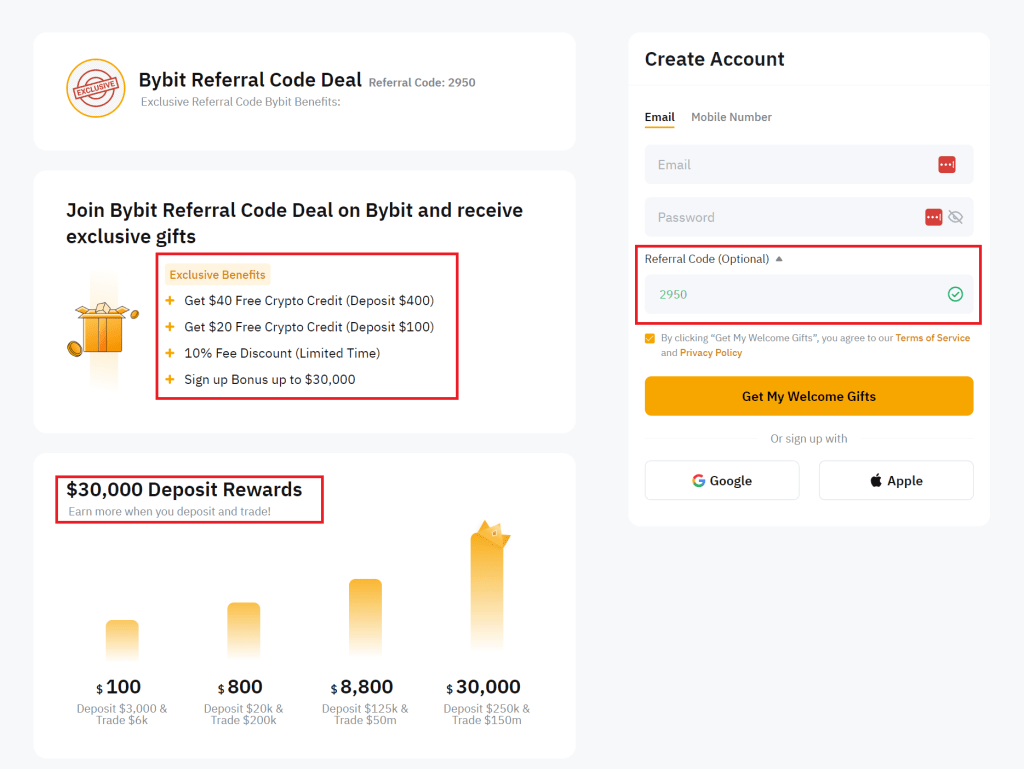The width and height of the screenshot is (1024, 769).
Task: Switch to the Mobile Number tab
Action: click(x=731, y=117)
